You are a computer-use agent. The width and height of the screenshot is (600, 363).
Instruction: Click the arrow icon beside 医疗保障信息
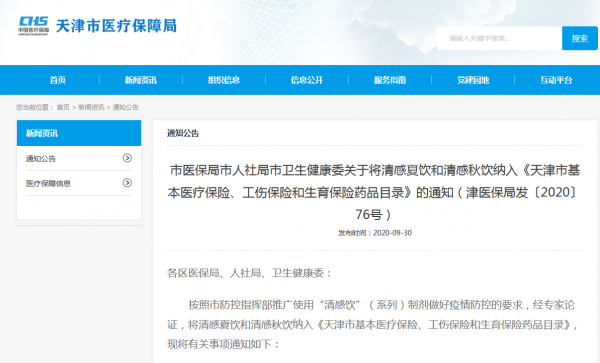tap(127, 183)
